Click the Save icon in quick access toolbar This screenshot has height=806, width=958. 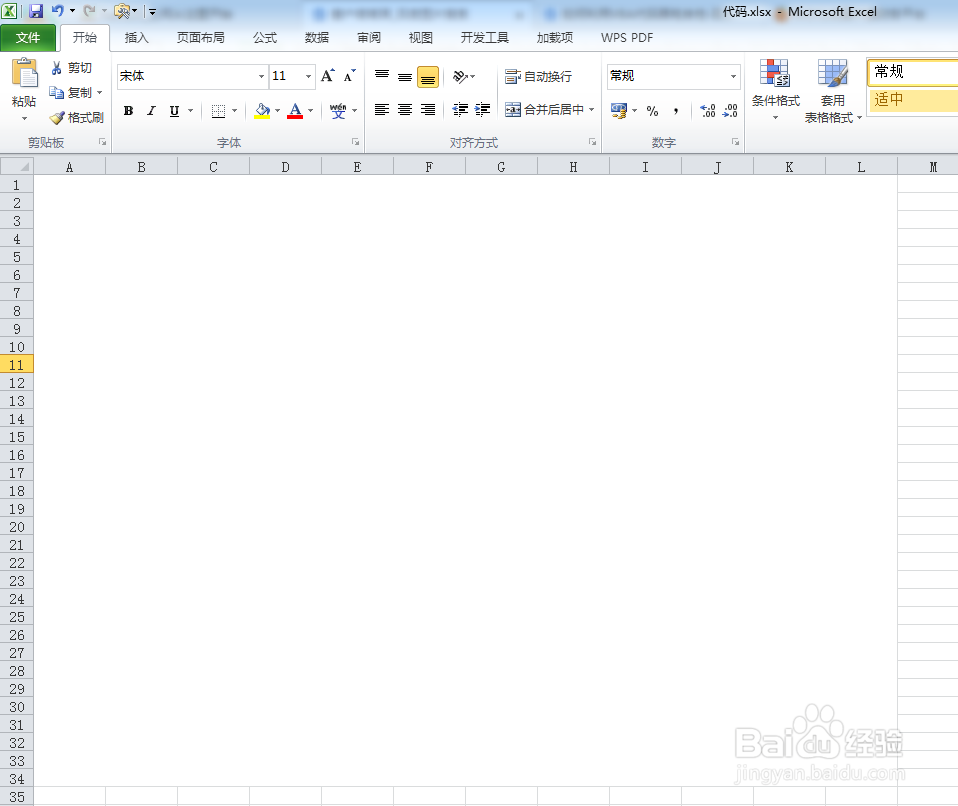click(36, 11)
